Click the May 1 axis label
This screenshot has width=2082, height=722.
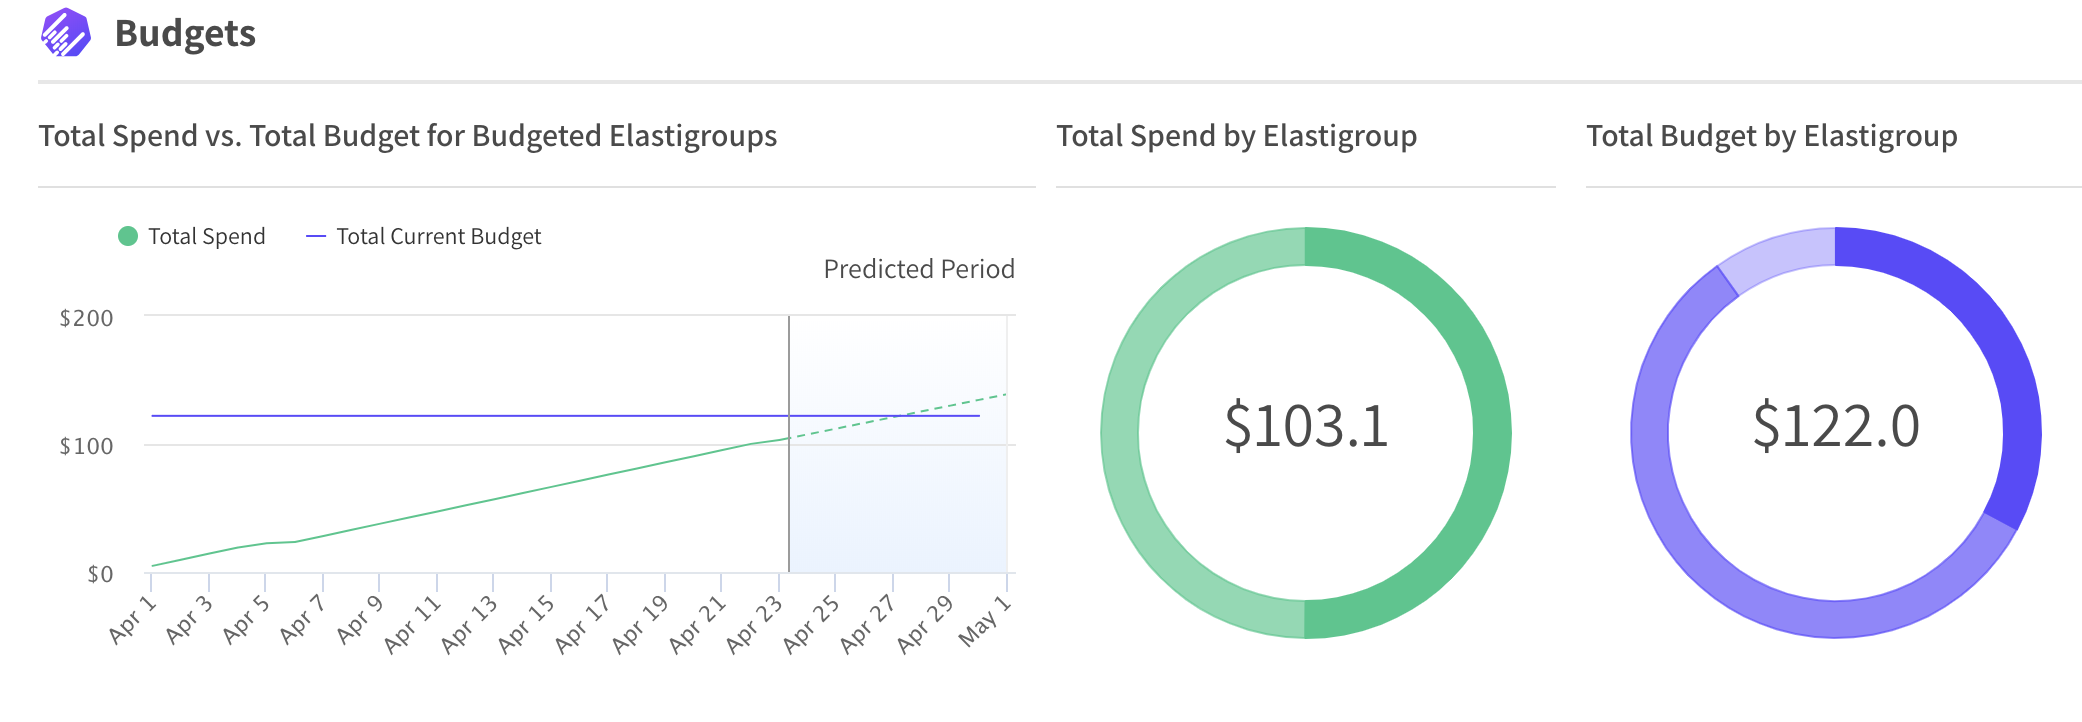[986, 622]
